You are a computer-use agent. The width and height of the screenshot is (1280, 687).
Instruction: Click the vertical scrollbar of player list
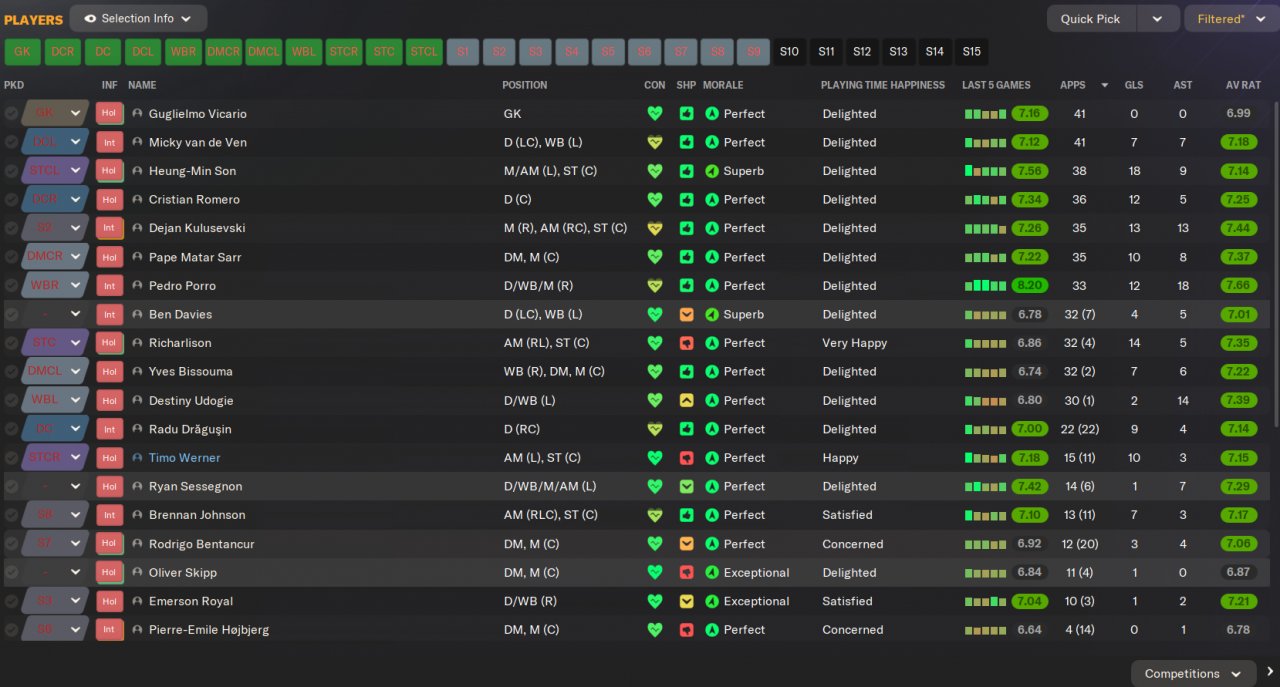1275,265
